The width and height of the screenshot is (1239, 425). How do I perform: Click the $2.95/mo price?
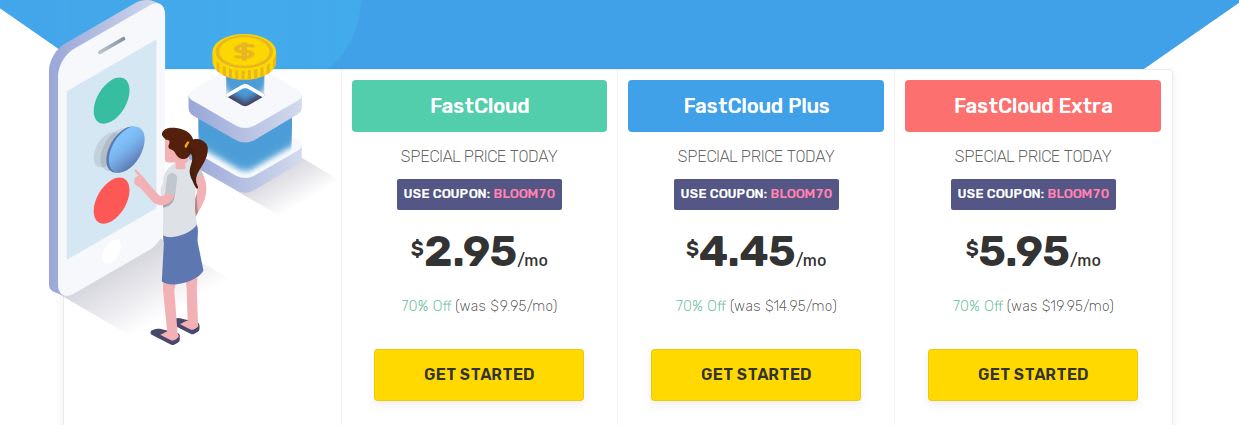479,252
